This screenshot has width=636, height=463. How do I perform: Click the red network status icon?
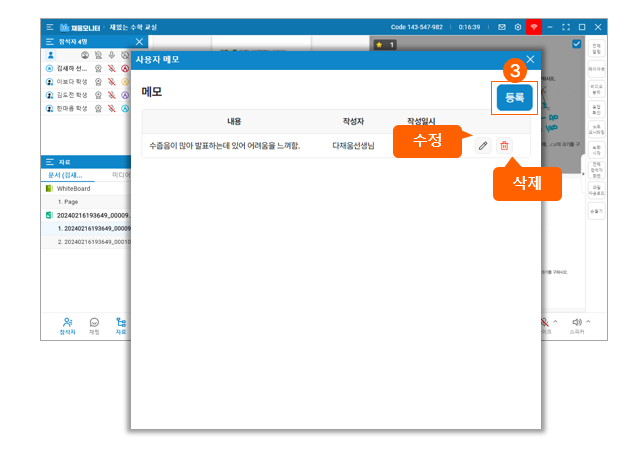pos(534,27)
